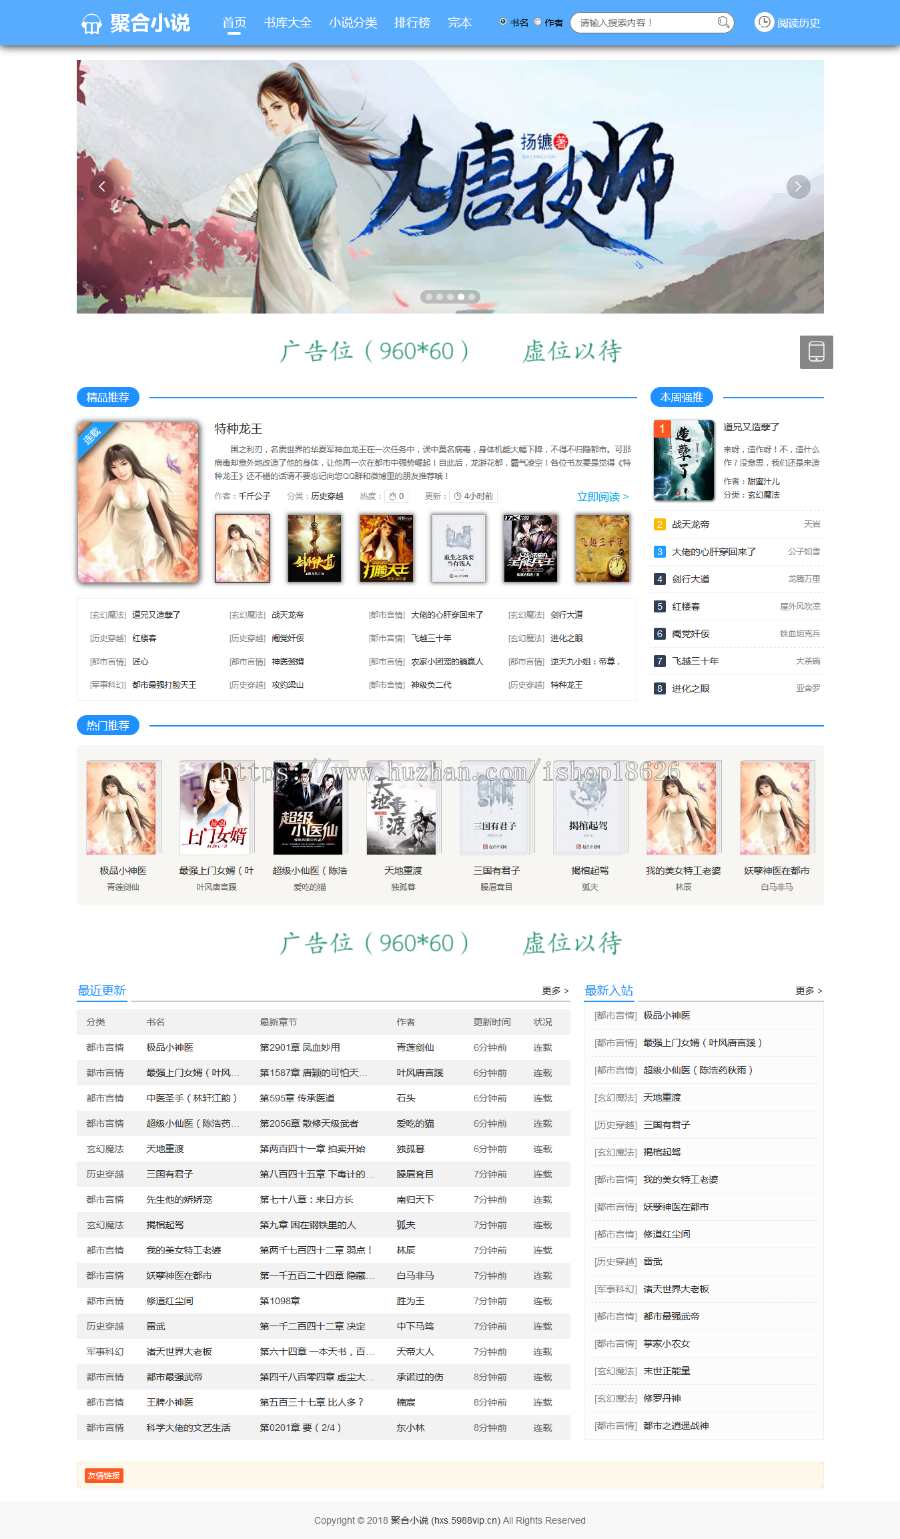Open 诸天世界大老板 in 最新入站 list
The image size is (900, 1539).
pos(676,1289)
